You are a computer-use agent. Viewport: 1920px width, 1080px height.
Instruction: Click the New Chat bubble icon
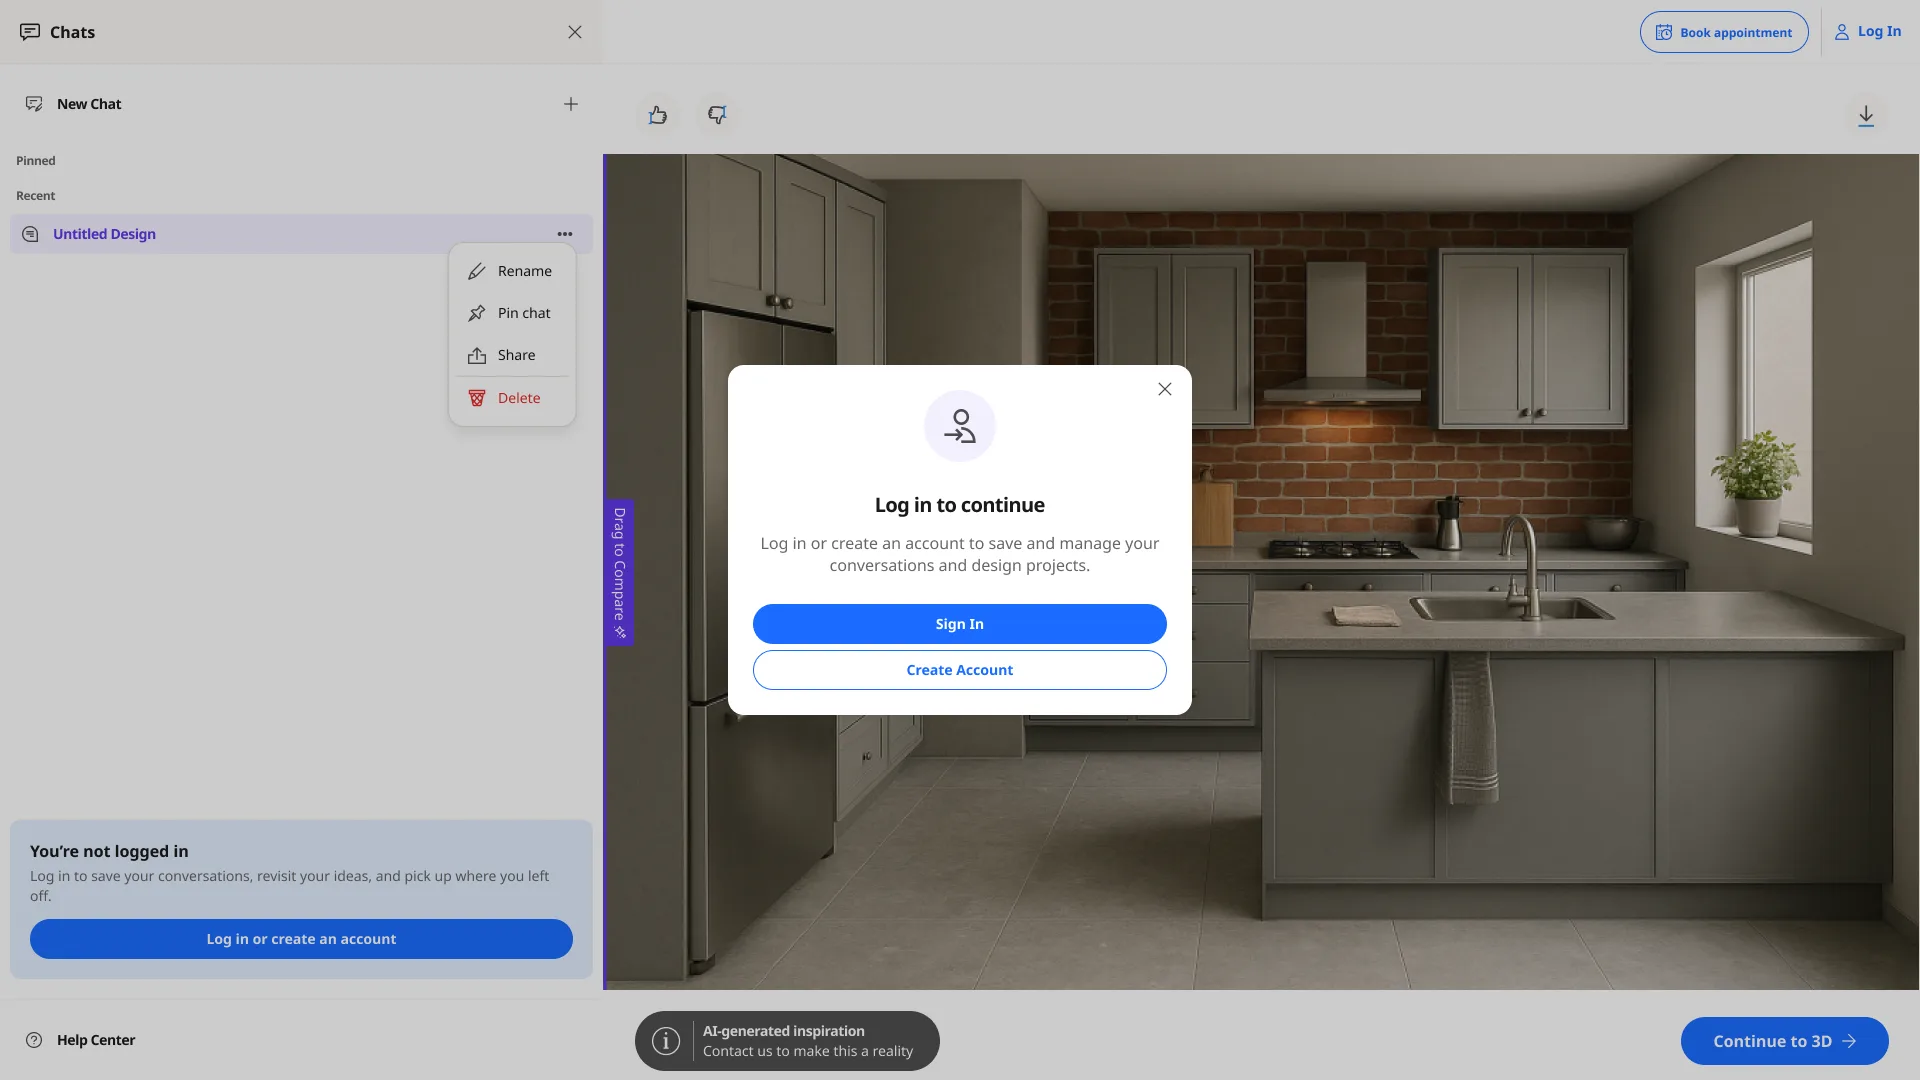pyautogui.click(x=34, y=104)
